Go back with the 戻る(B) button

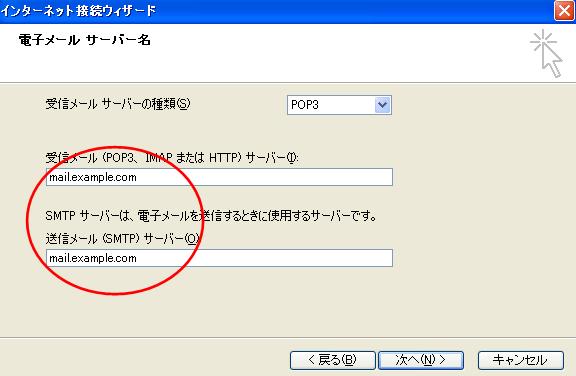click(x=332, y=360)
